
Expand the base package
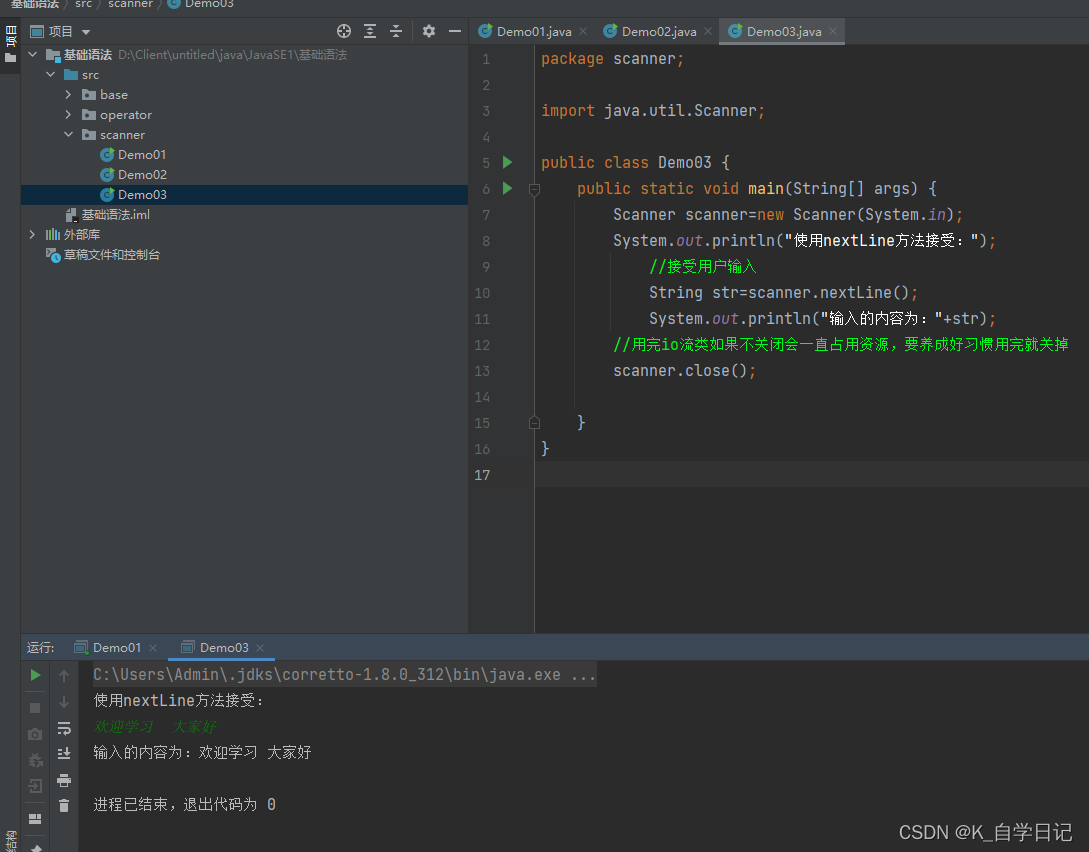(x=68, y=94)
